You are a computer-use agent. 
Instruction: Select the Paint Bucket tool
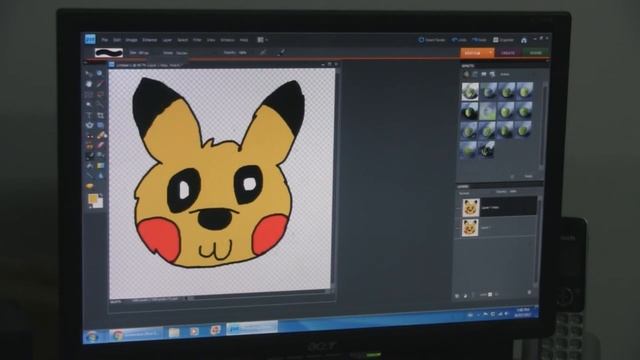pyautogui.click(x=90, y=166)
